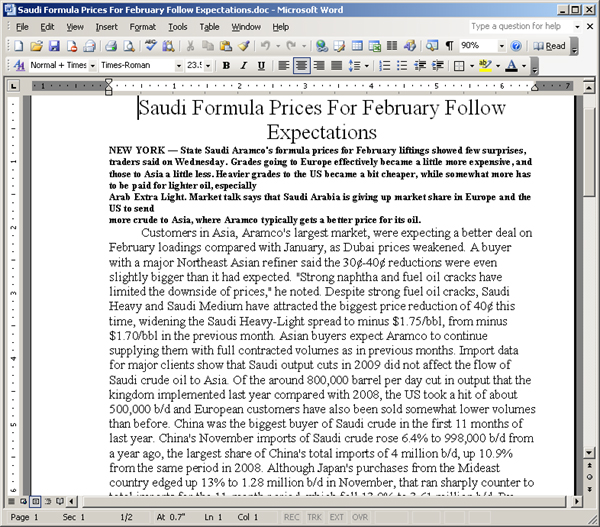The height and width of the screenshot is (527, 600).
Task: Open the Style dropdown Normal + Times
Action: [x=92, y=66]
